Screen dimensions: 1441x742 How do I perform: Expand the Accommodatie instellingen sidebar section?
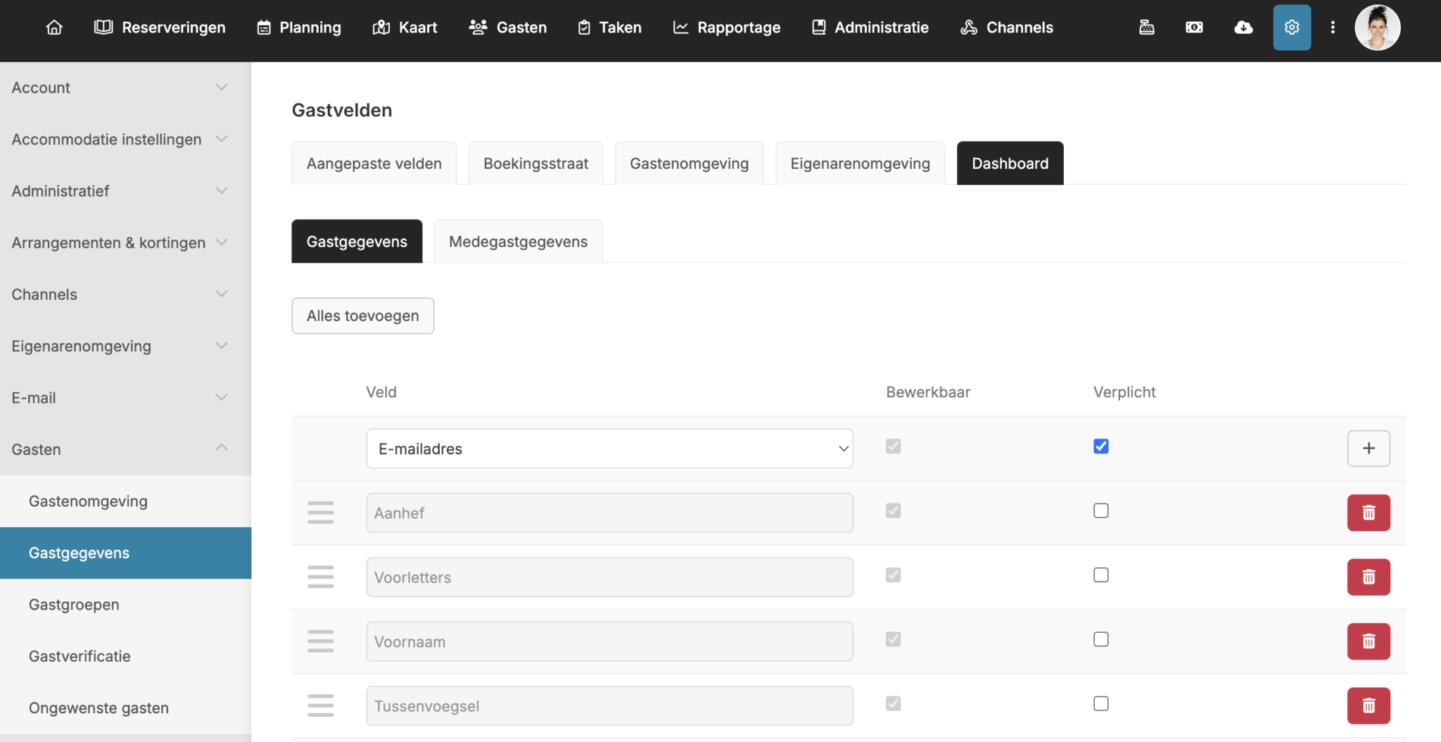tap(120, 139)
